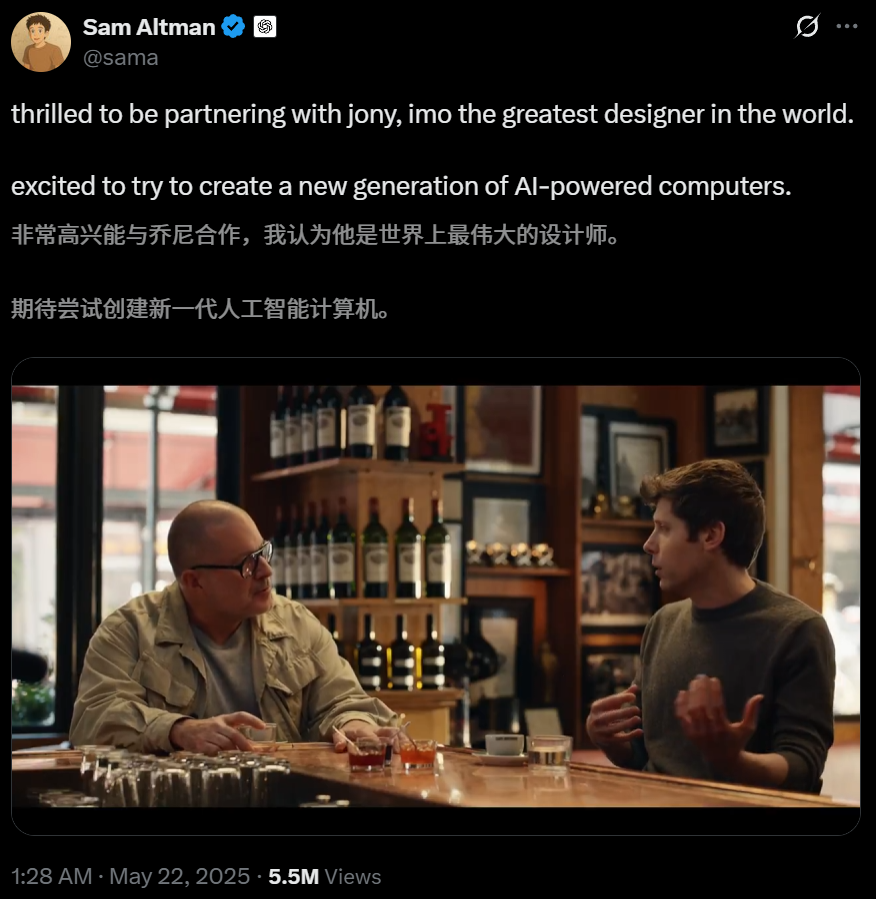Click the 'excited to try to create' line
876x899 pixels.
[401, 186]
